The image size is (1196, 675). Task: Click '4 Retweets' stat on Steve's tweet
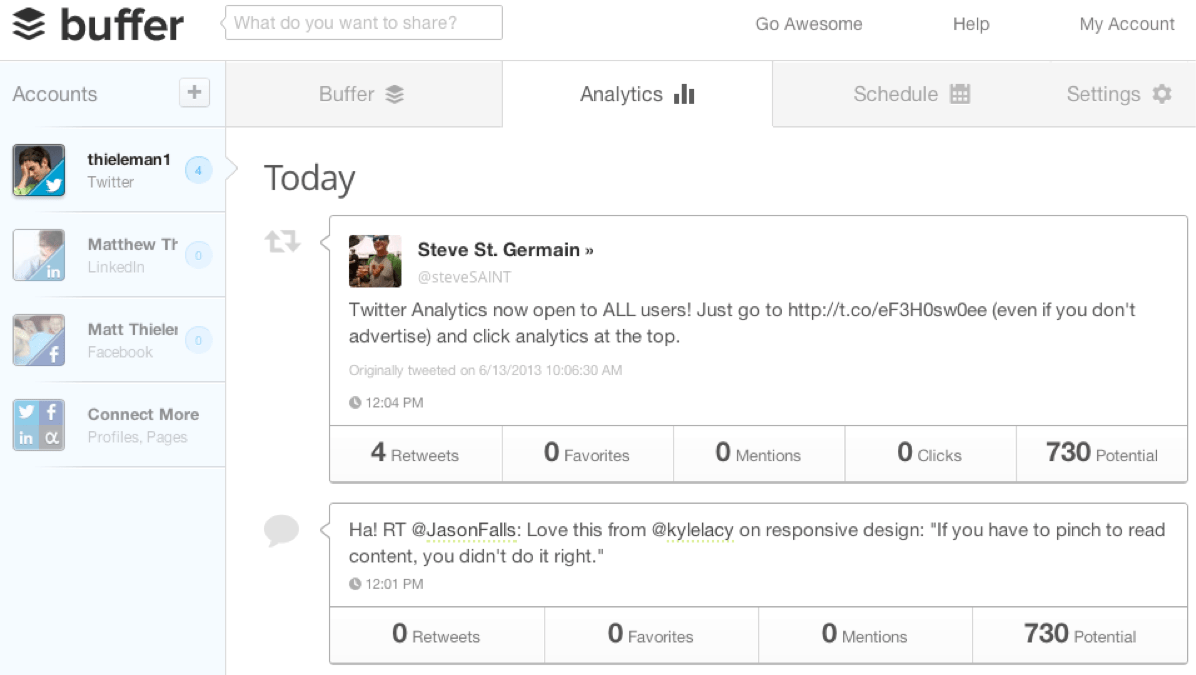click(416, 453)
